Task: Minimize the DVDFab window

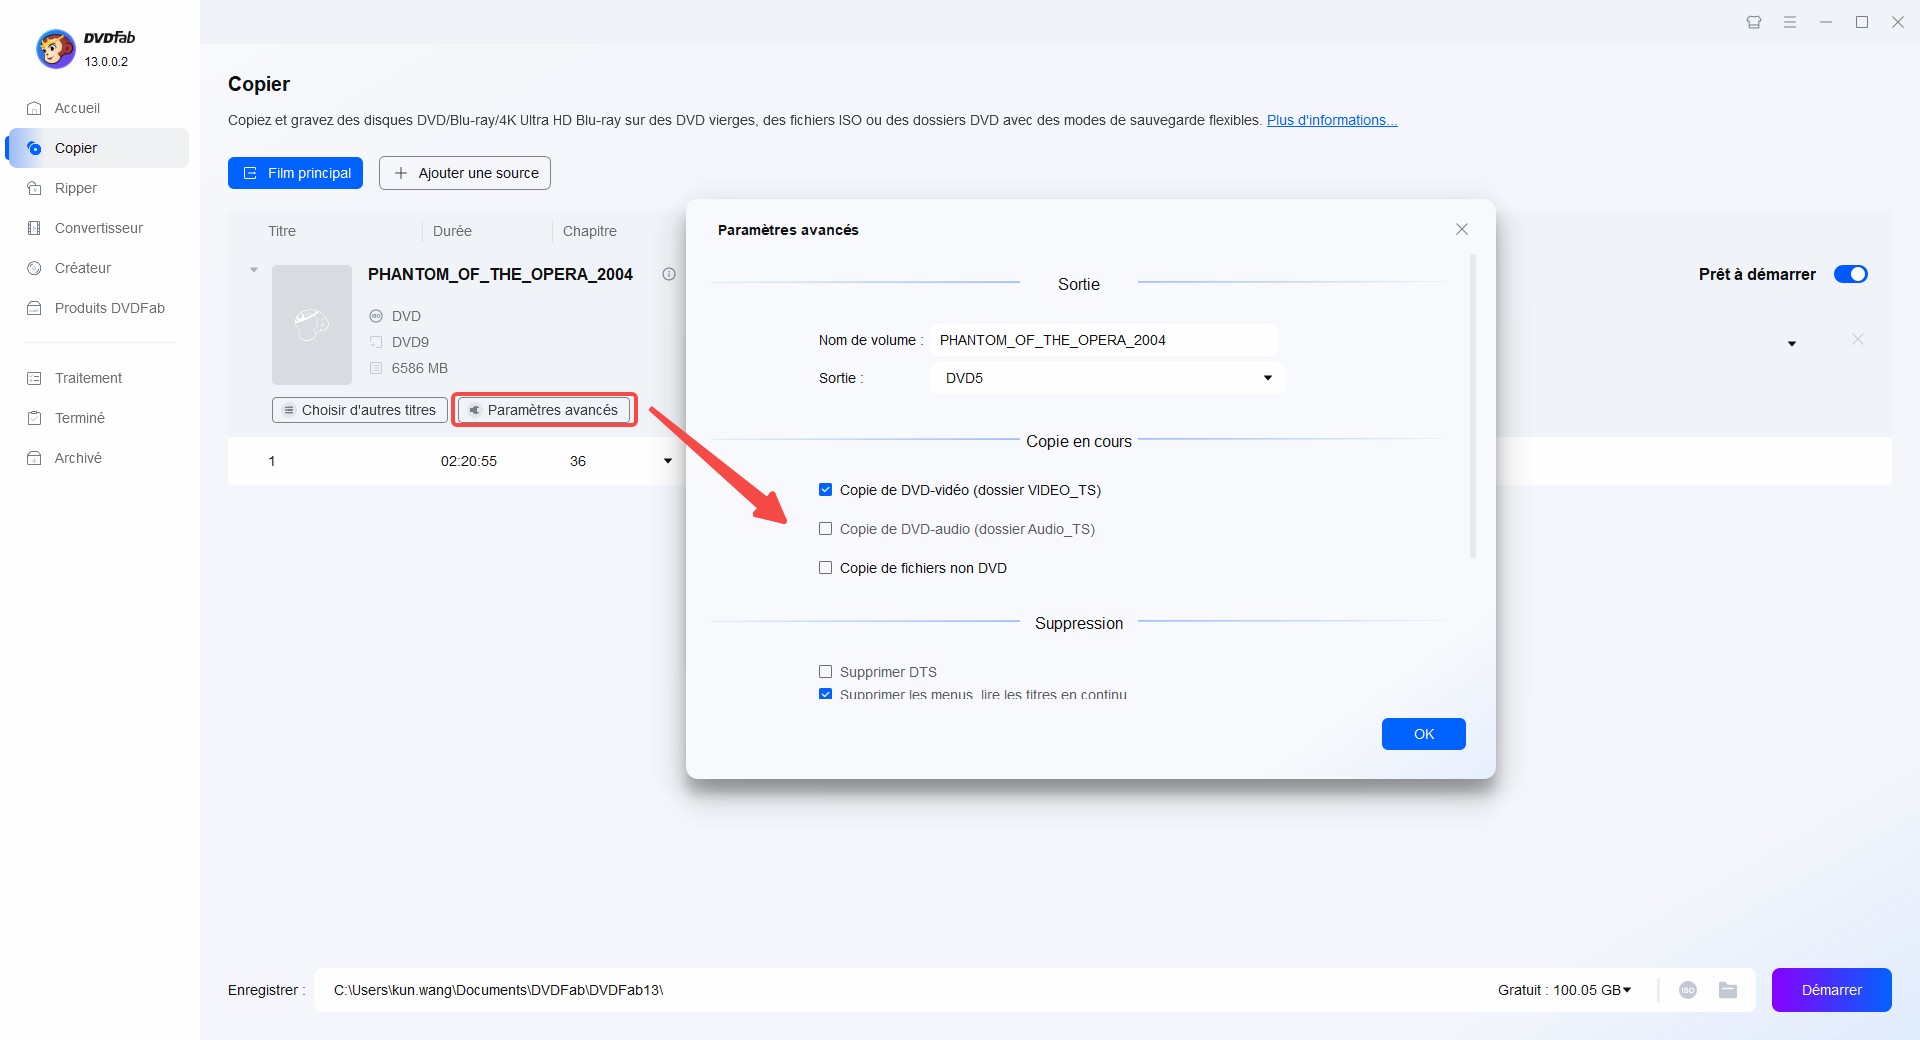Action: 1826,22
